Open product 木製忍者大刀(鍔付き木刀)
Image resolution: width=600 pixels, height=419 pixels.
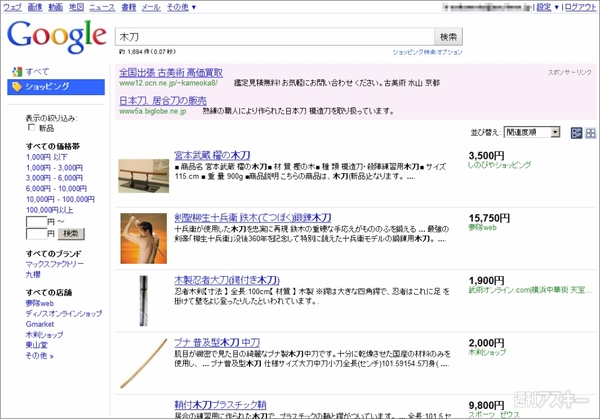pyautogui.click(x=227, y=280)
